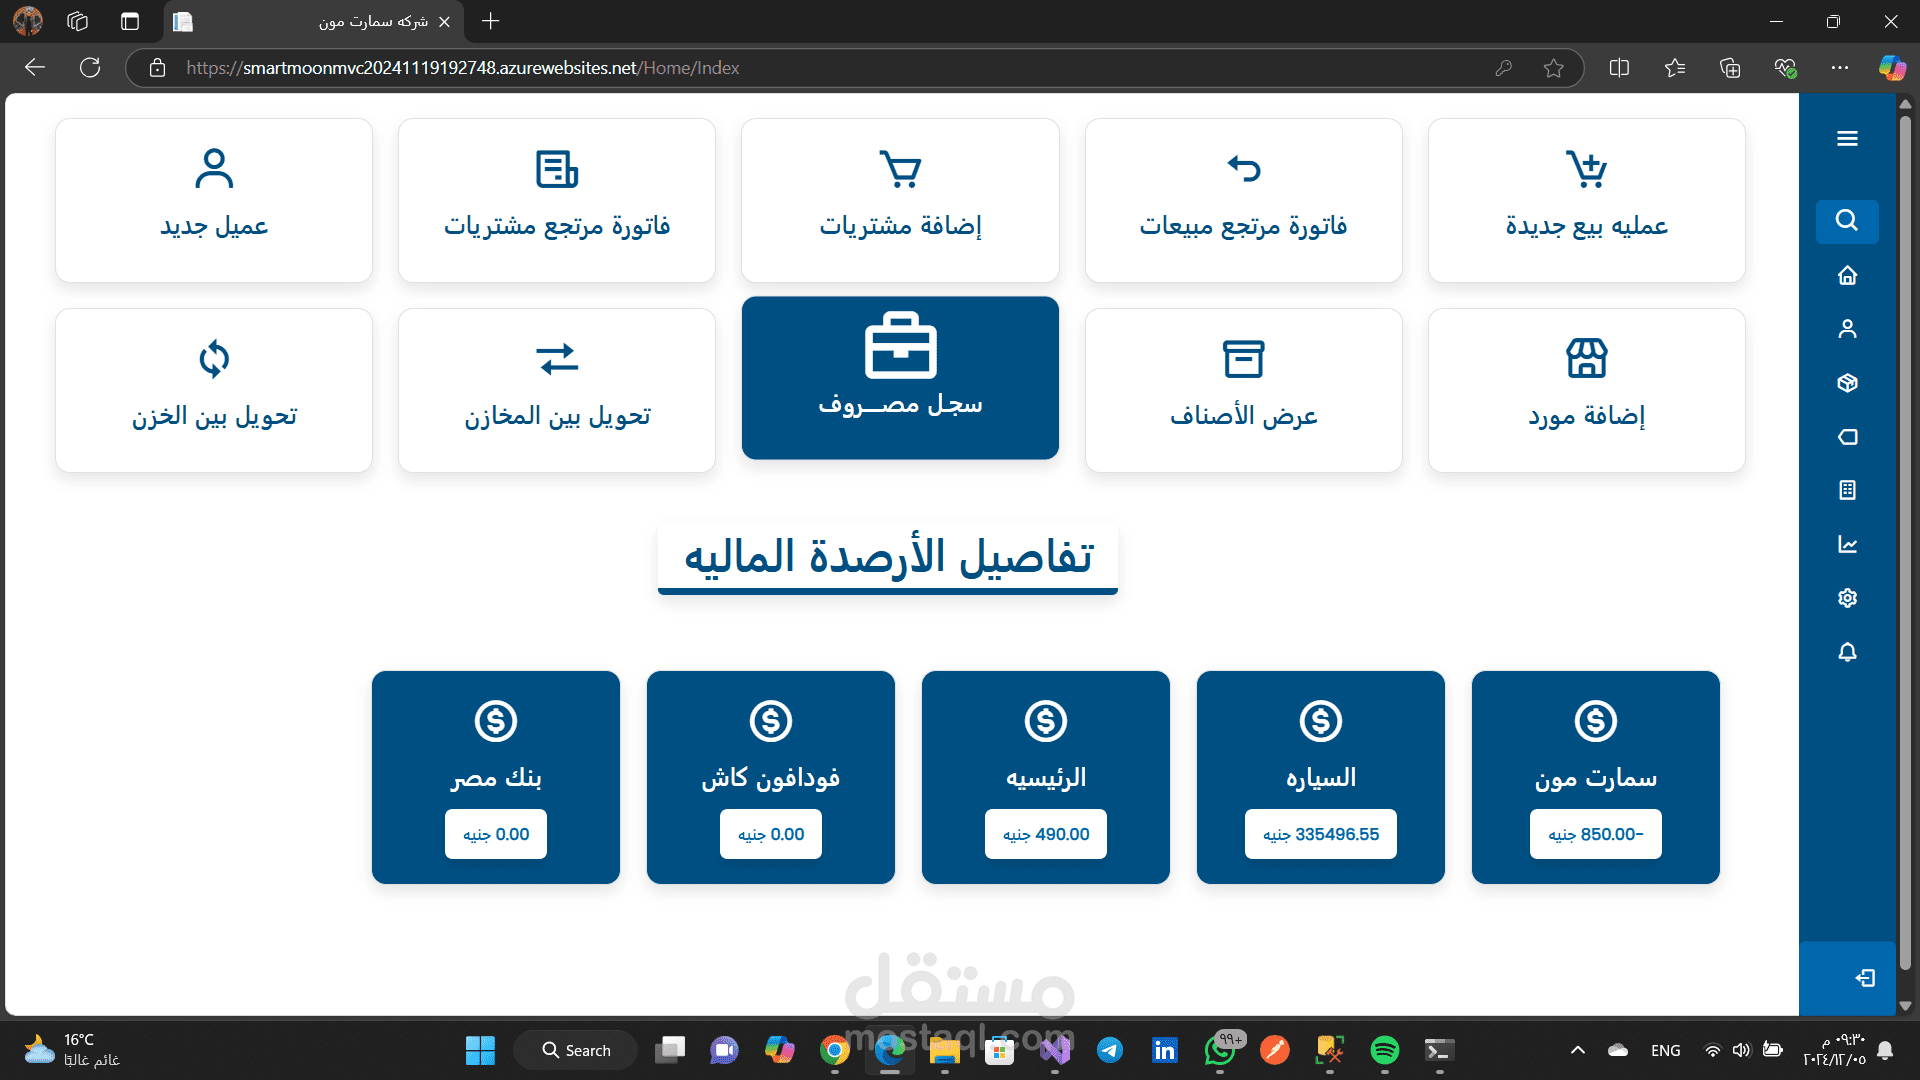Open settings via sidebar gear icon

tap(1847, 597)
